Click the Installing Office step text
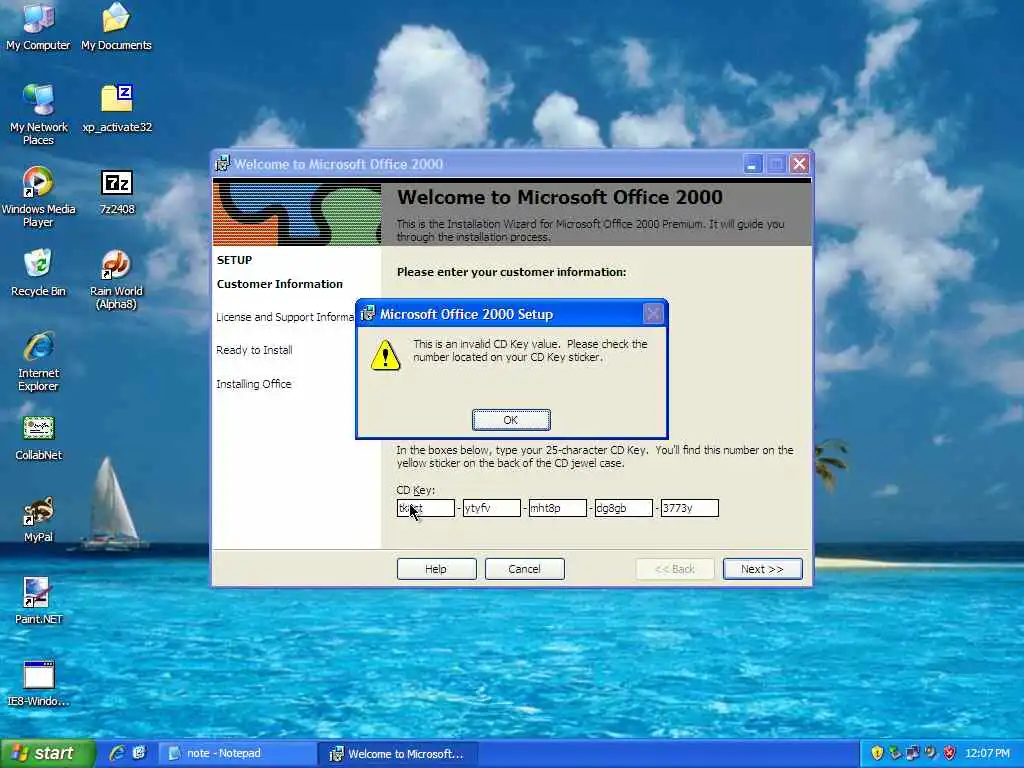Image resolution: width=1024 pixels, height=768 pixels. pyautogui.click(x=253, y=384)
